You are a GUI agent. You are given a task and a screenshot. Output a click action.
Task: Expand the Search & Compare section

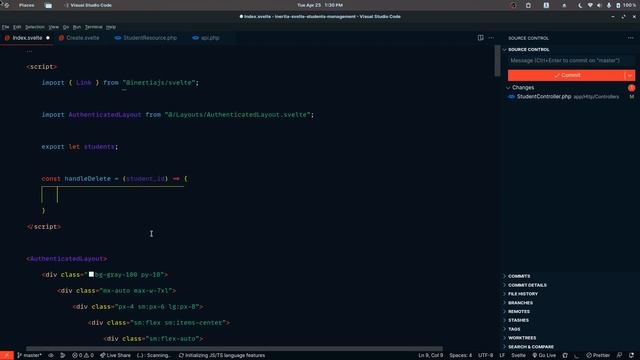pyautogui.click(x=531, y=347)
